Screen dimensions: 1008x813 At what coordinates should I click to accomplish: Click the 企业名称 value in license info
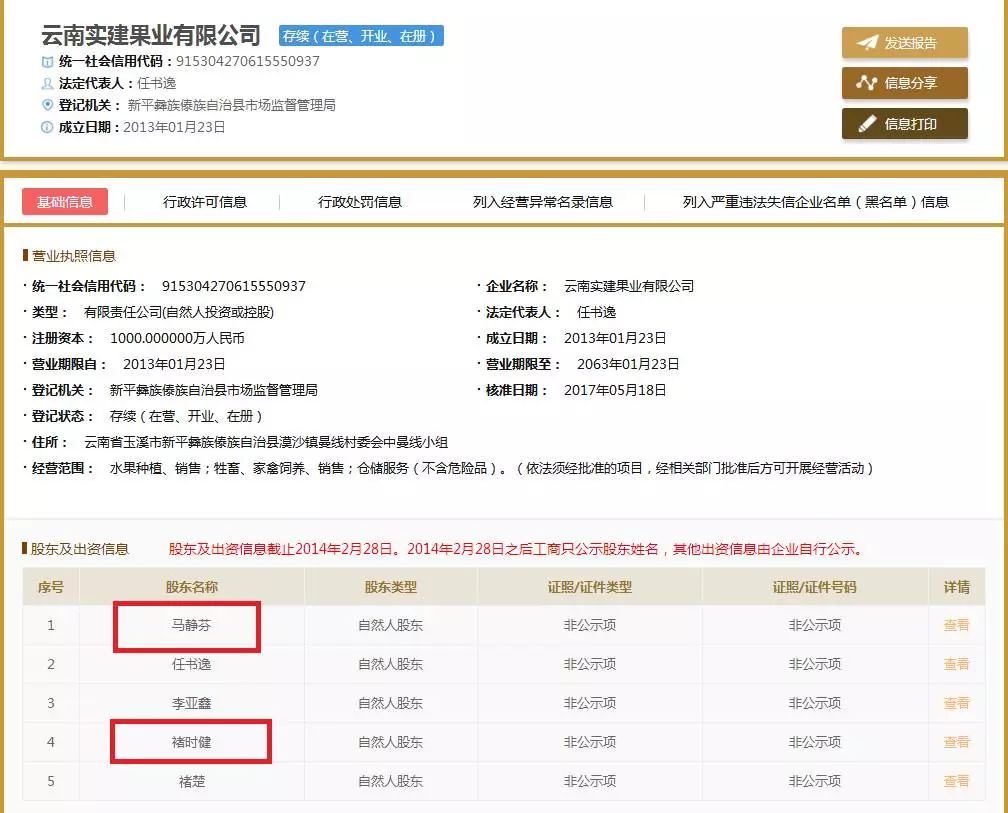tap(629, 286)
